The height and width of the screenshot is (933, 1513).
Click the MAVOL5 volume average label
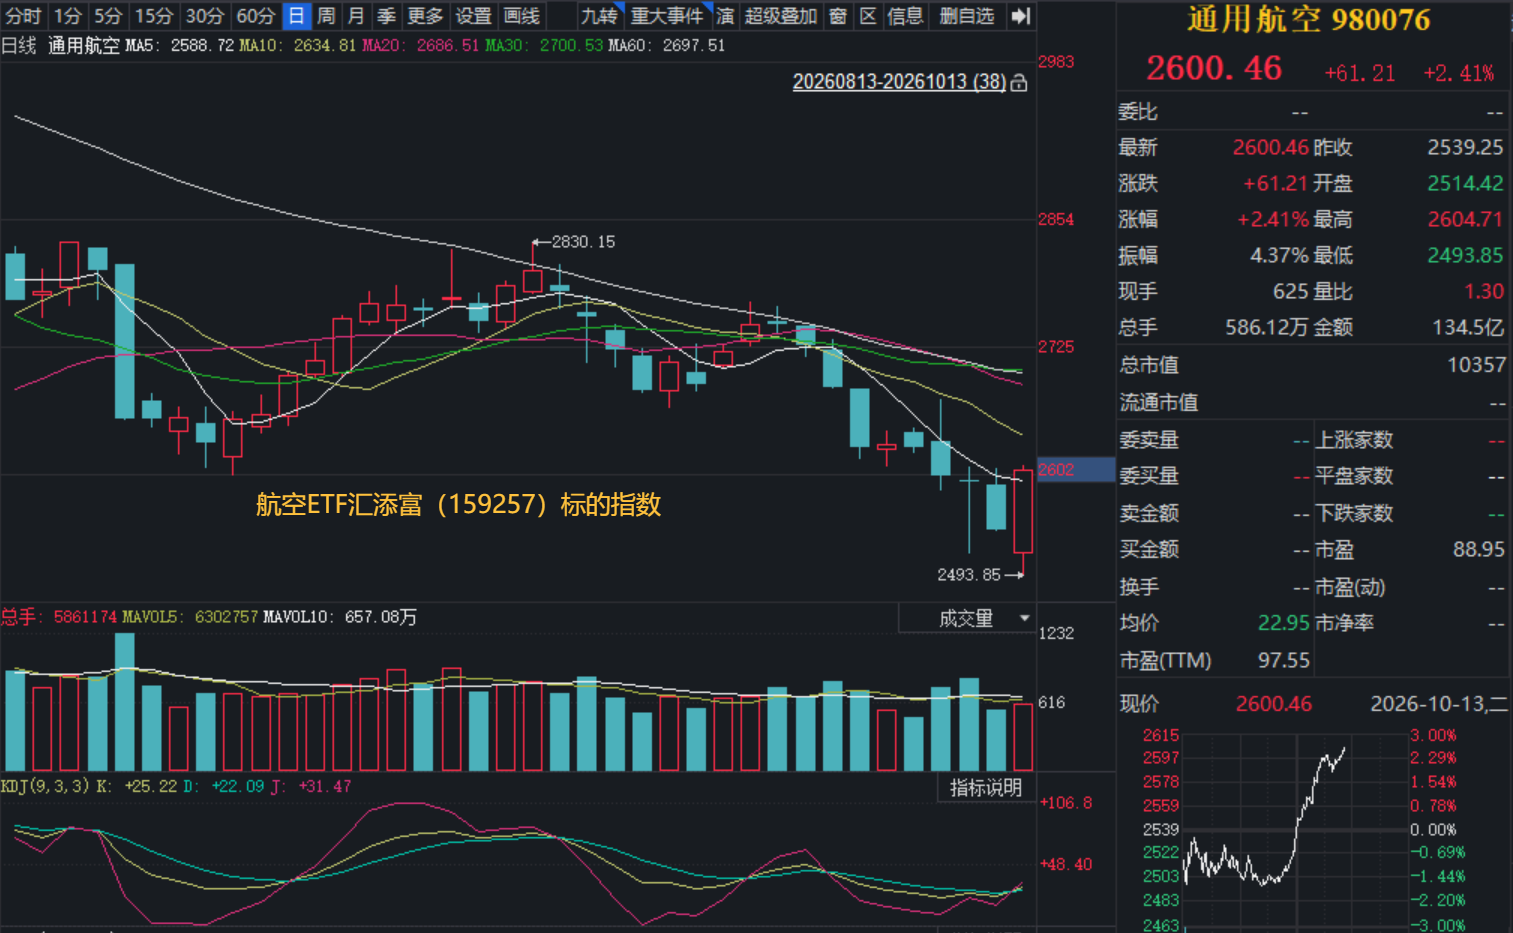pyautogui.click(x=155, y=617)
